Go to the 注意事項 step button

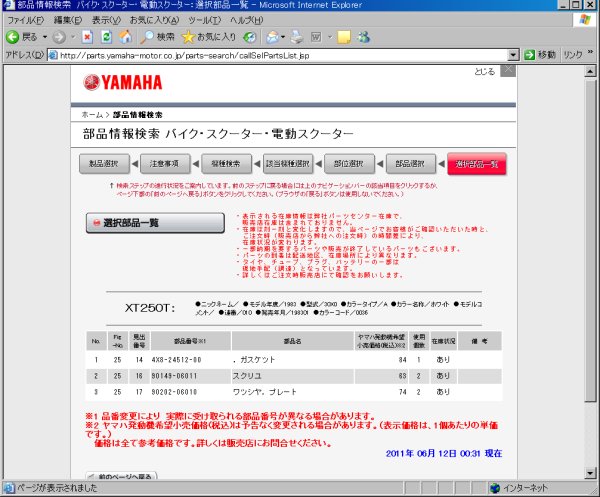165,164
